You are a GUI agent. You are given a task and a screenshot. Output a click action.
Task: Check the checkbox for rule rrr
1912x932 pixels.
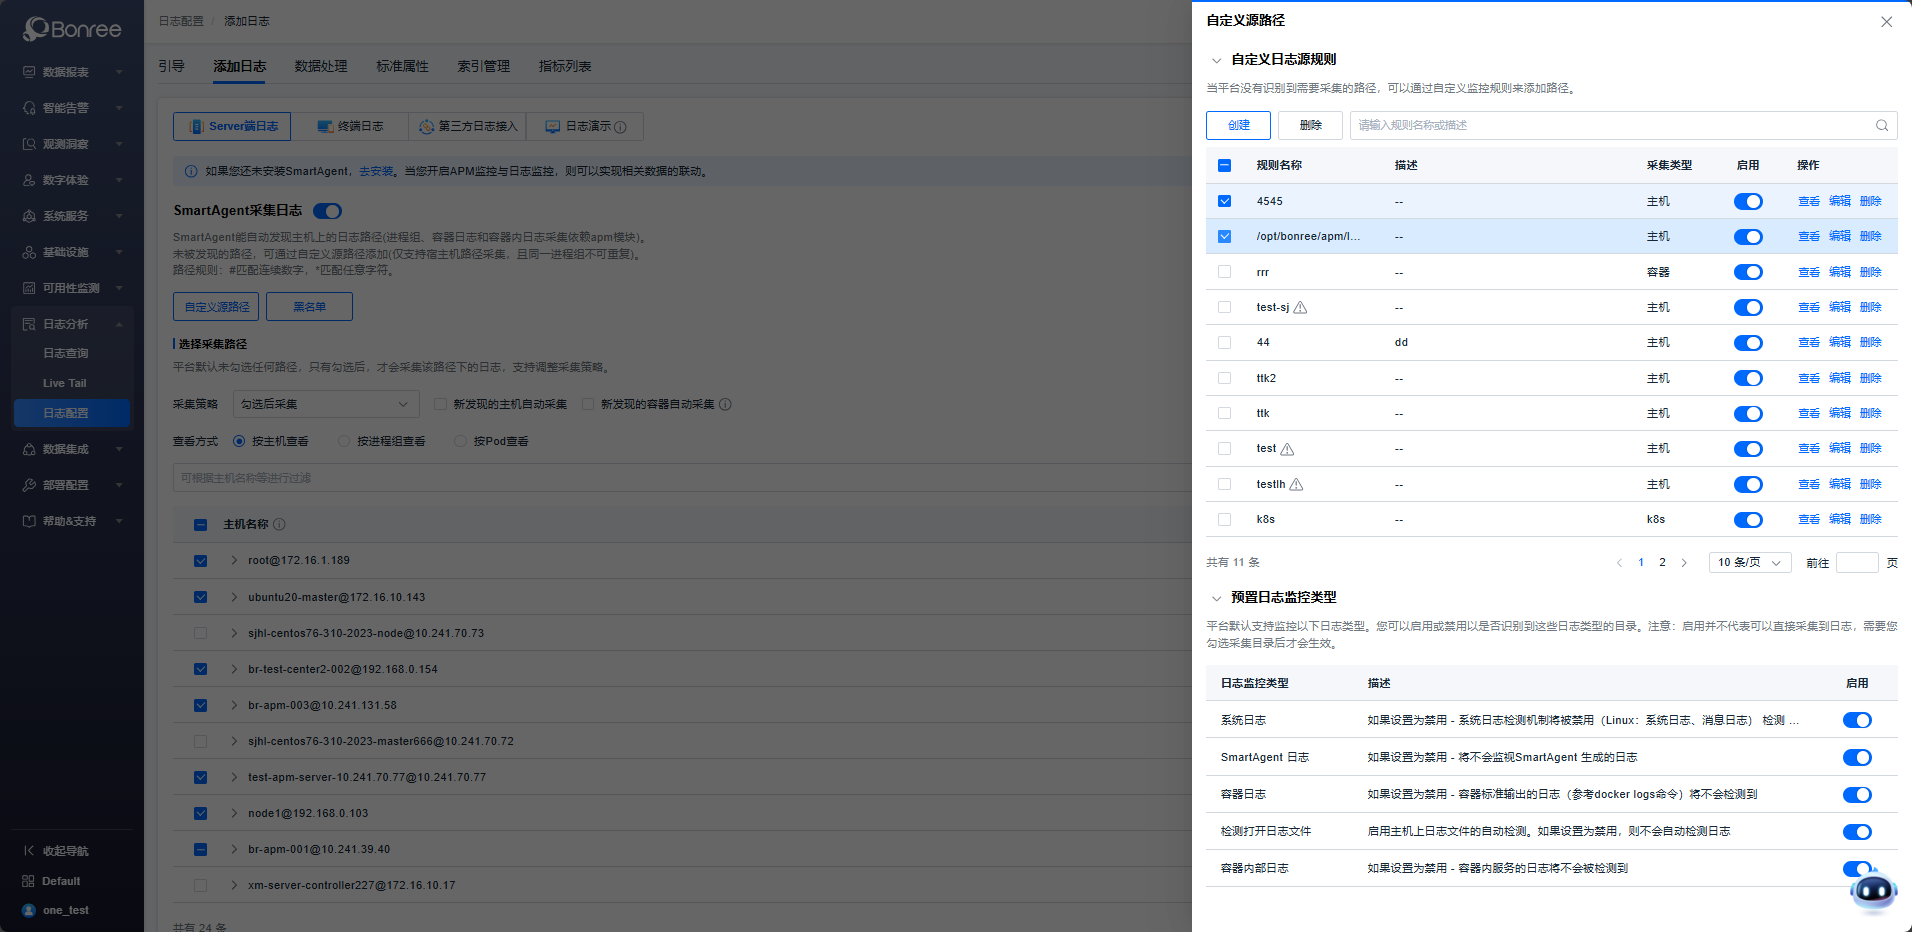pyautogui.click(x=1225, y=272)
